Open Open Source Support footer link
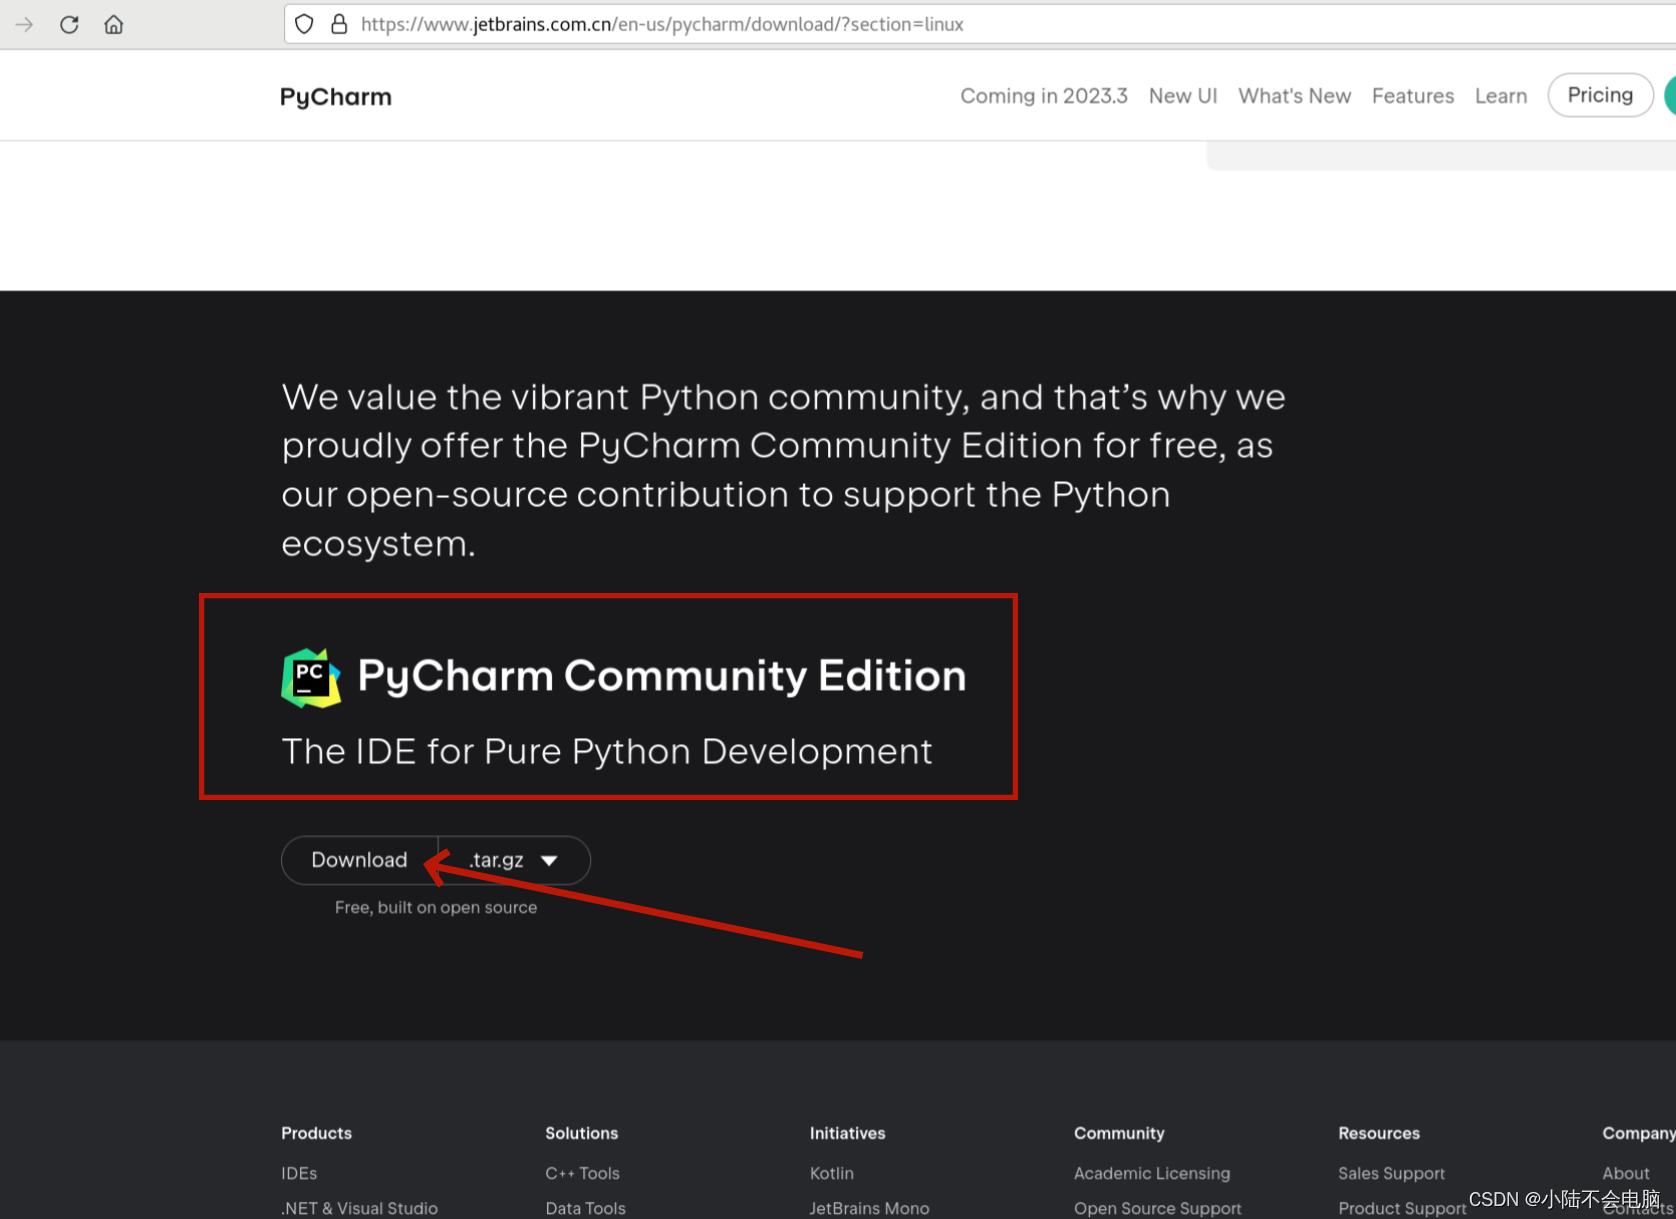Image resolution: width=1676 pixels, height=1219 pixels. point(1158,1208)
